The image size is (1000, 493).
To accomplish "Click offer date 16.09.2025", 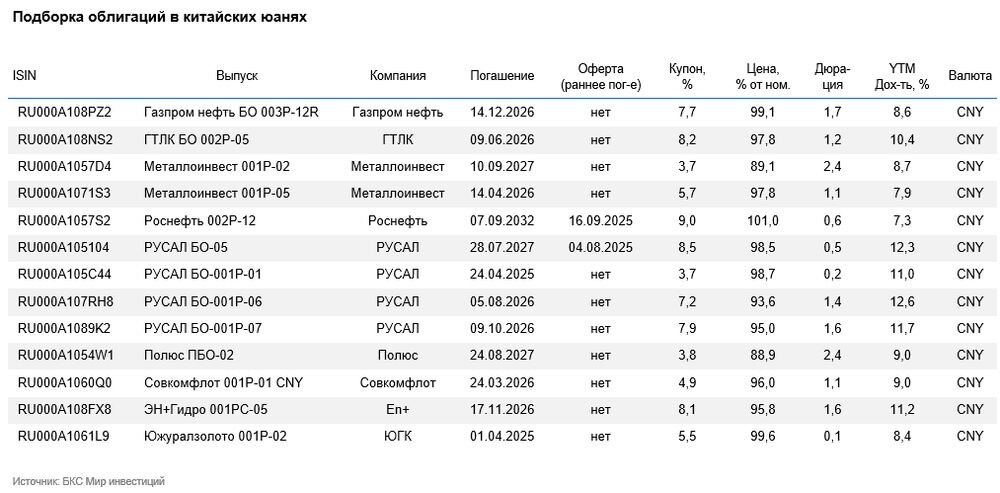I will coord(601,221).
